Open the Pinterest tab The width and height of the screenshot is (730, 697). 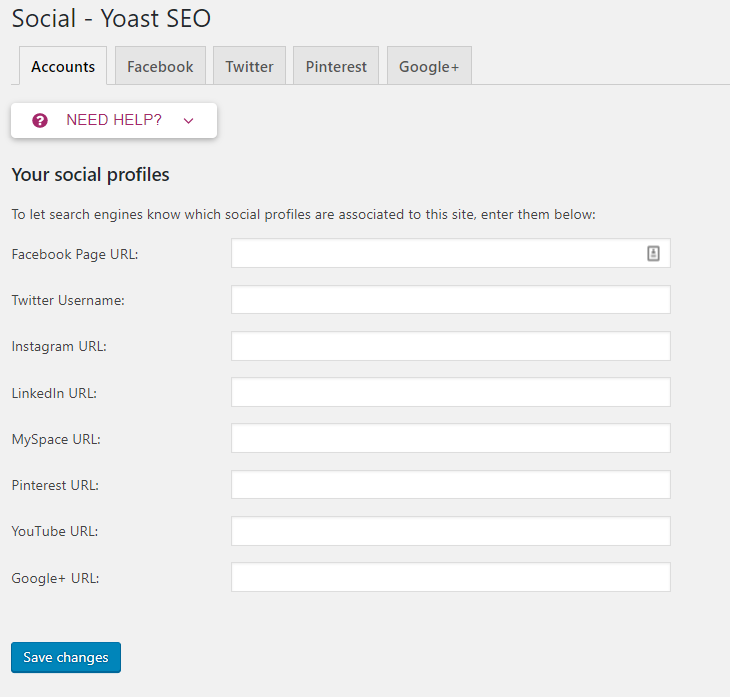tap(336, 66)
